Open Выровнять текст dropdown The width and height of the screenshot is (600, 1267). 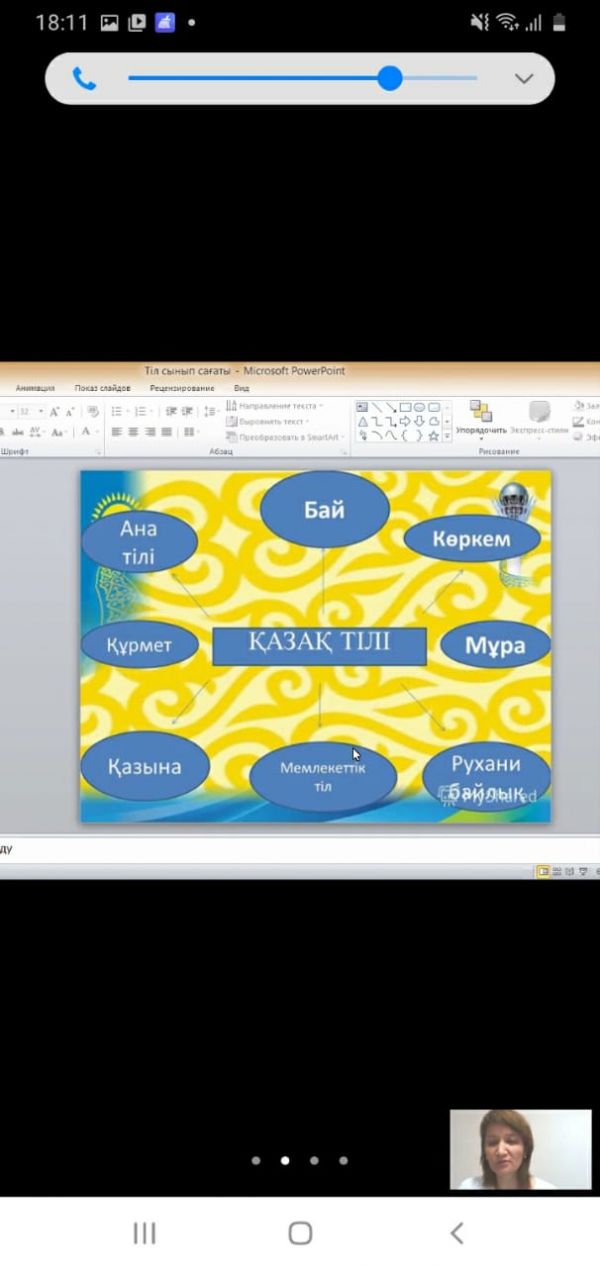[270, 422]
